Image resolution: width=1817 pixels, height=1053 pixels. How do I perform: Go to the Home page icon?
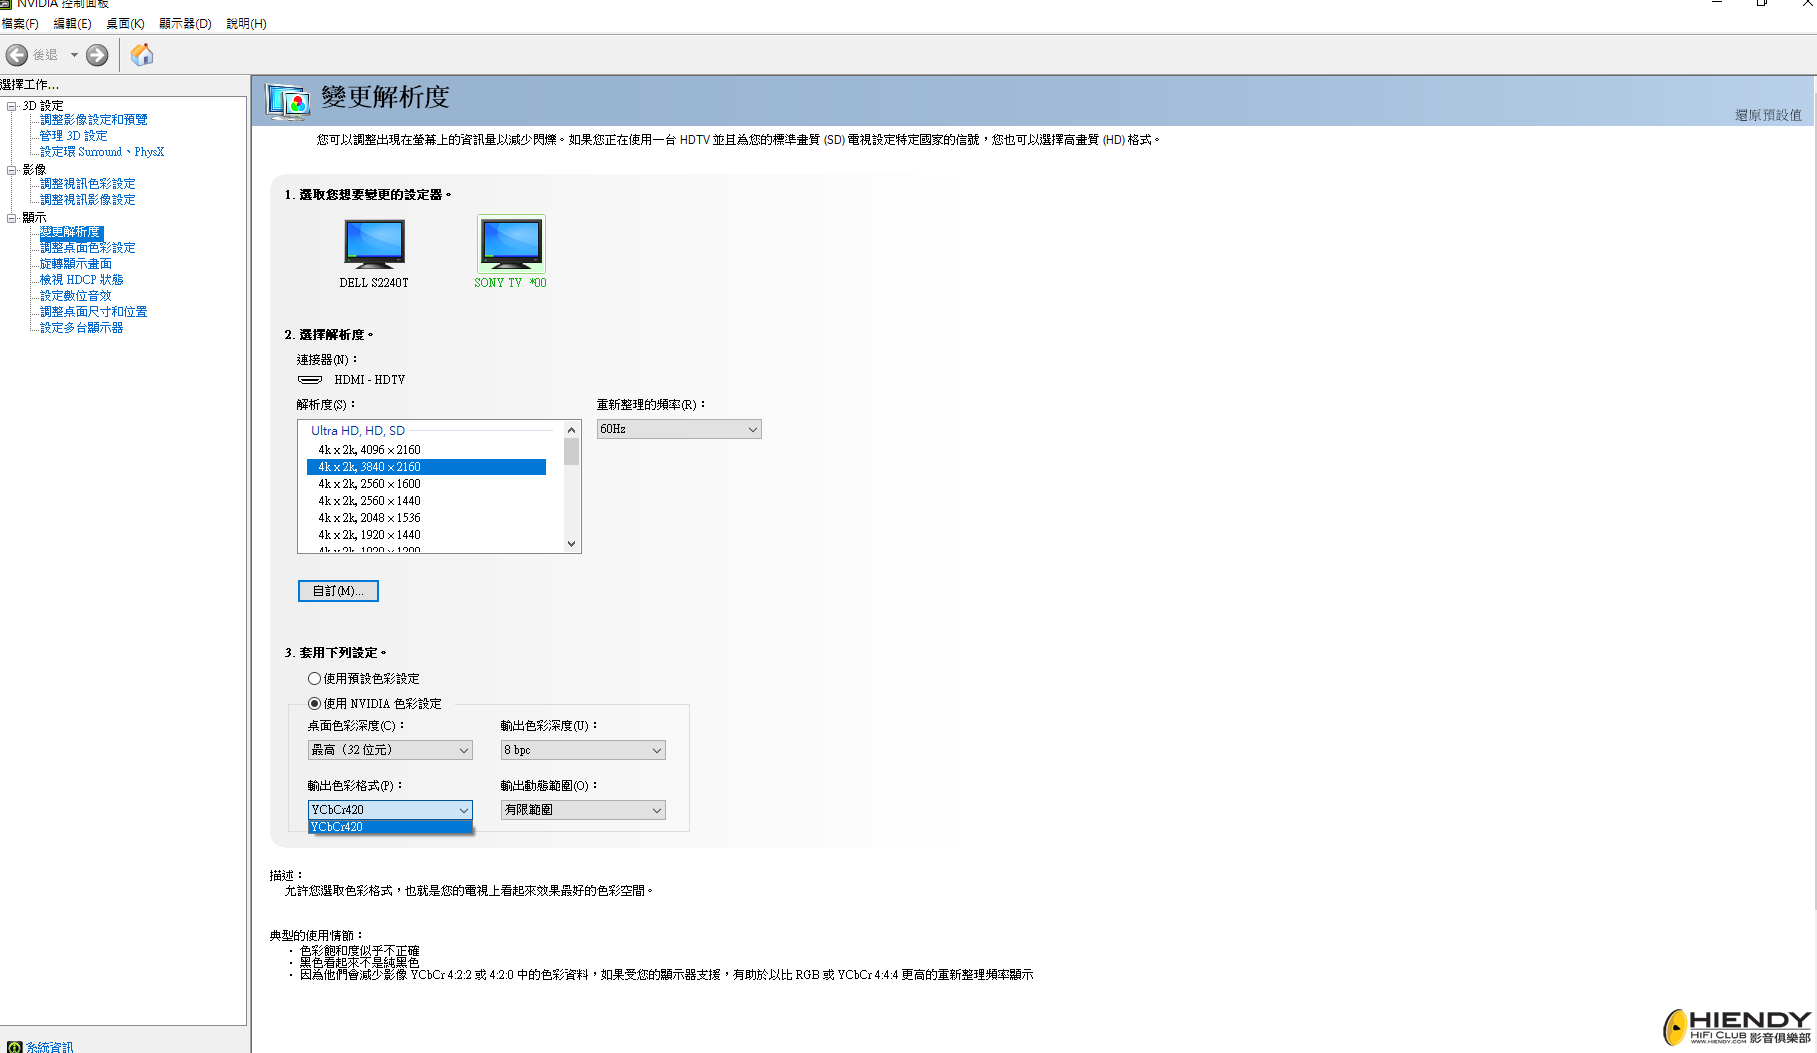(142, 55)
